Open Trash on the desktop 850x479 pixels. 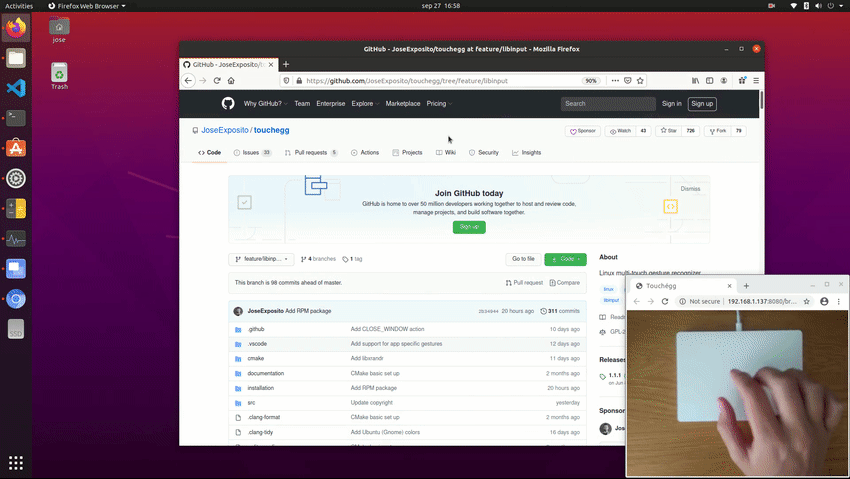[x=59, y=76]
